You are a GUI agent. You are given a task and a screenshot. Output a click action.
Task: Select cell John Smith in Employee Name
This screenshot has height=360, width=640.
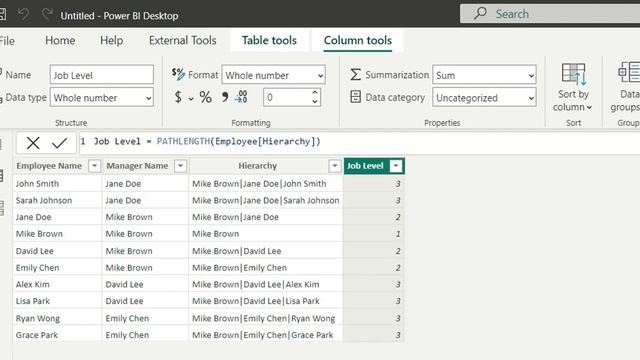[58, 184]
